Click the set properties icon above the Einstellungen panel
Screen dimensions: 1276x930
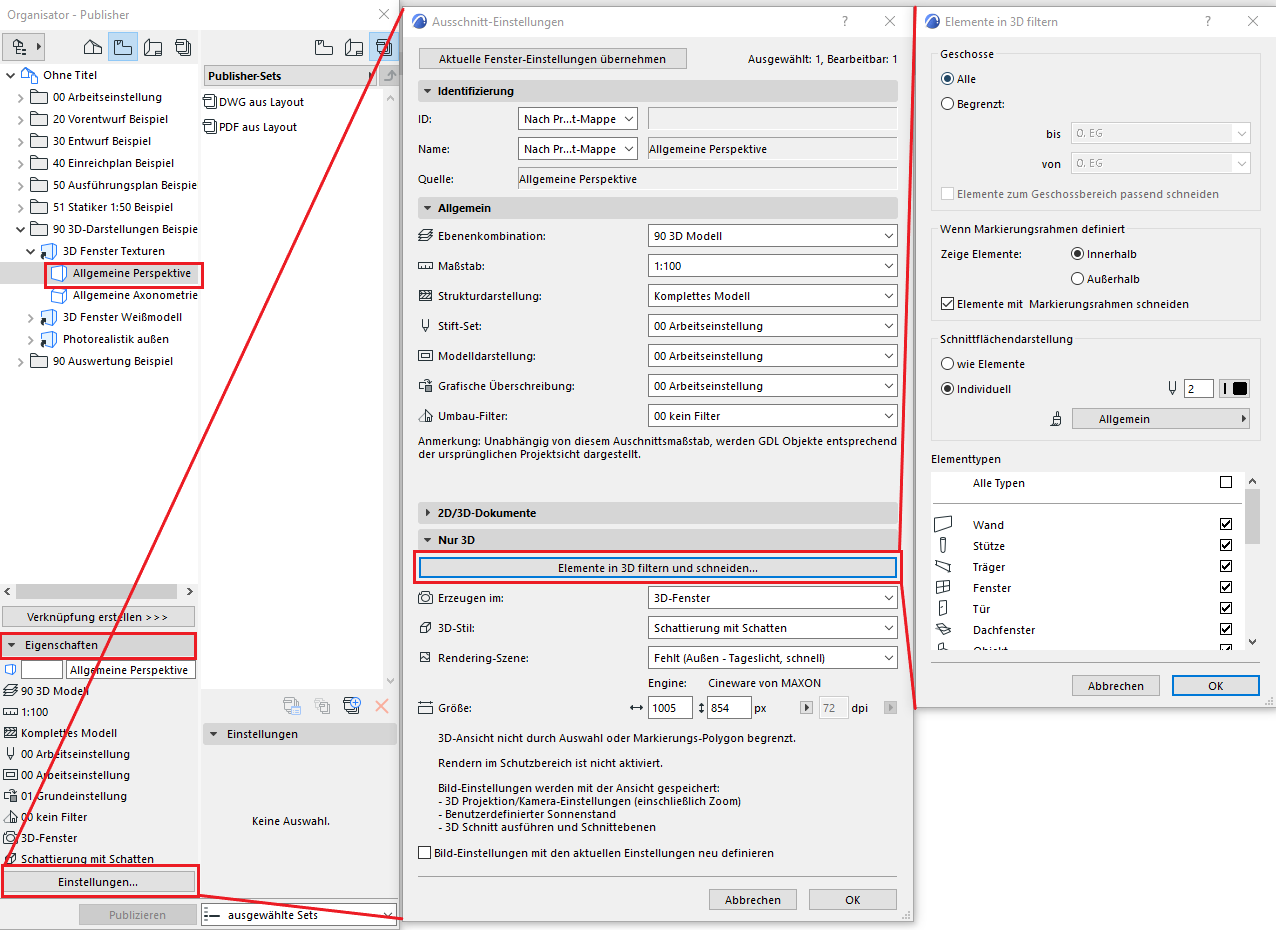click(x=292, y=707)
